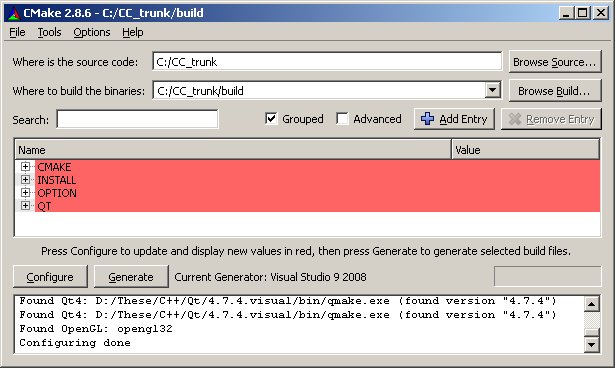Click the grey X Remove Entry icon
The image size is (615, 368).
[x=515, y=119]
